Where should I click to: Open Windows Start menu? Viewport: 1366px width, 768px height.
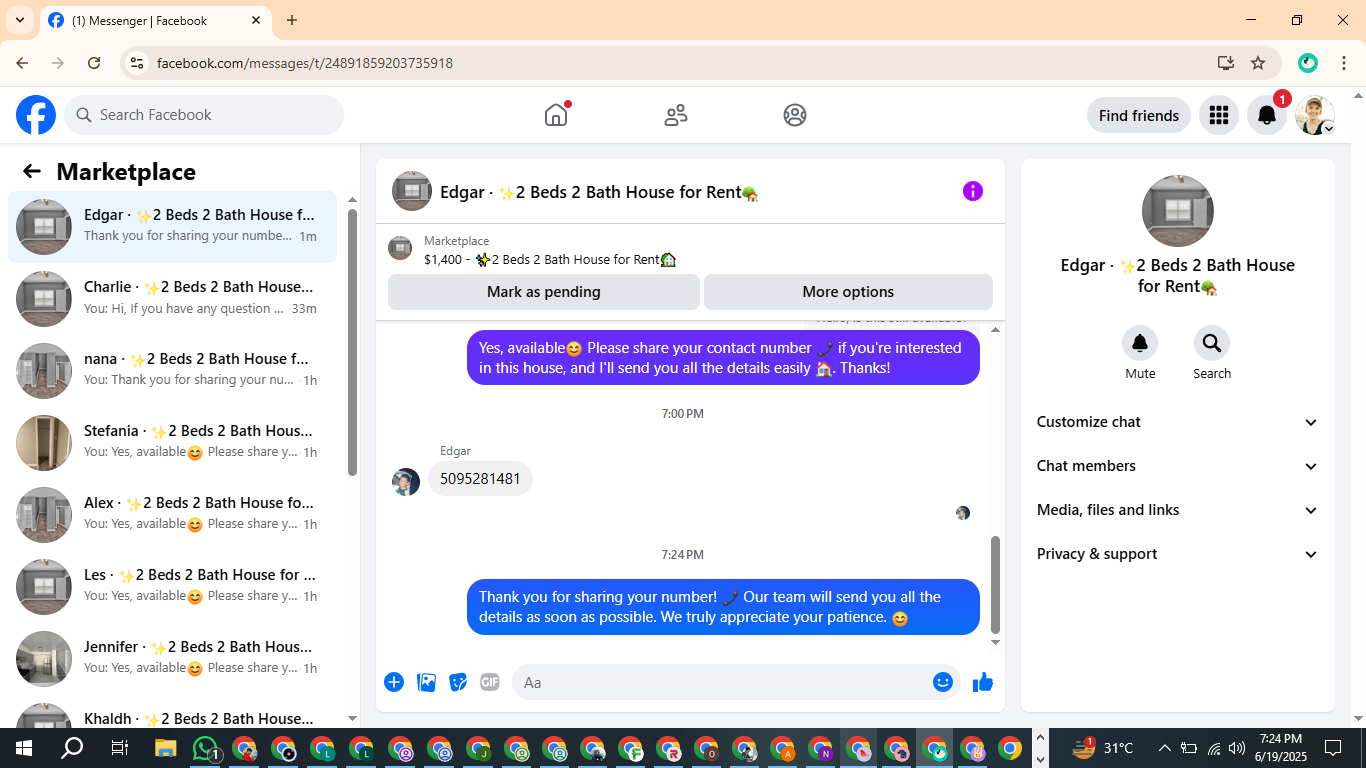[23, 748]
